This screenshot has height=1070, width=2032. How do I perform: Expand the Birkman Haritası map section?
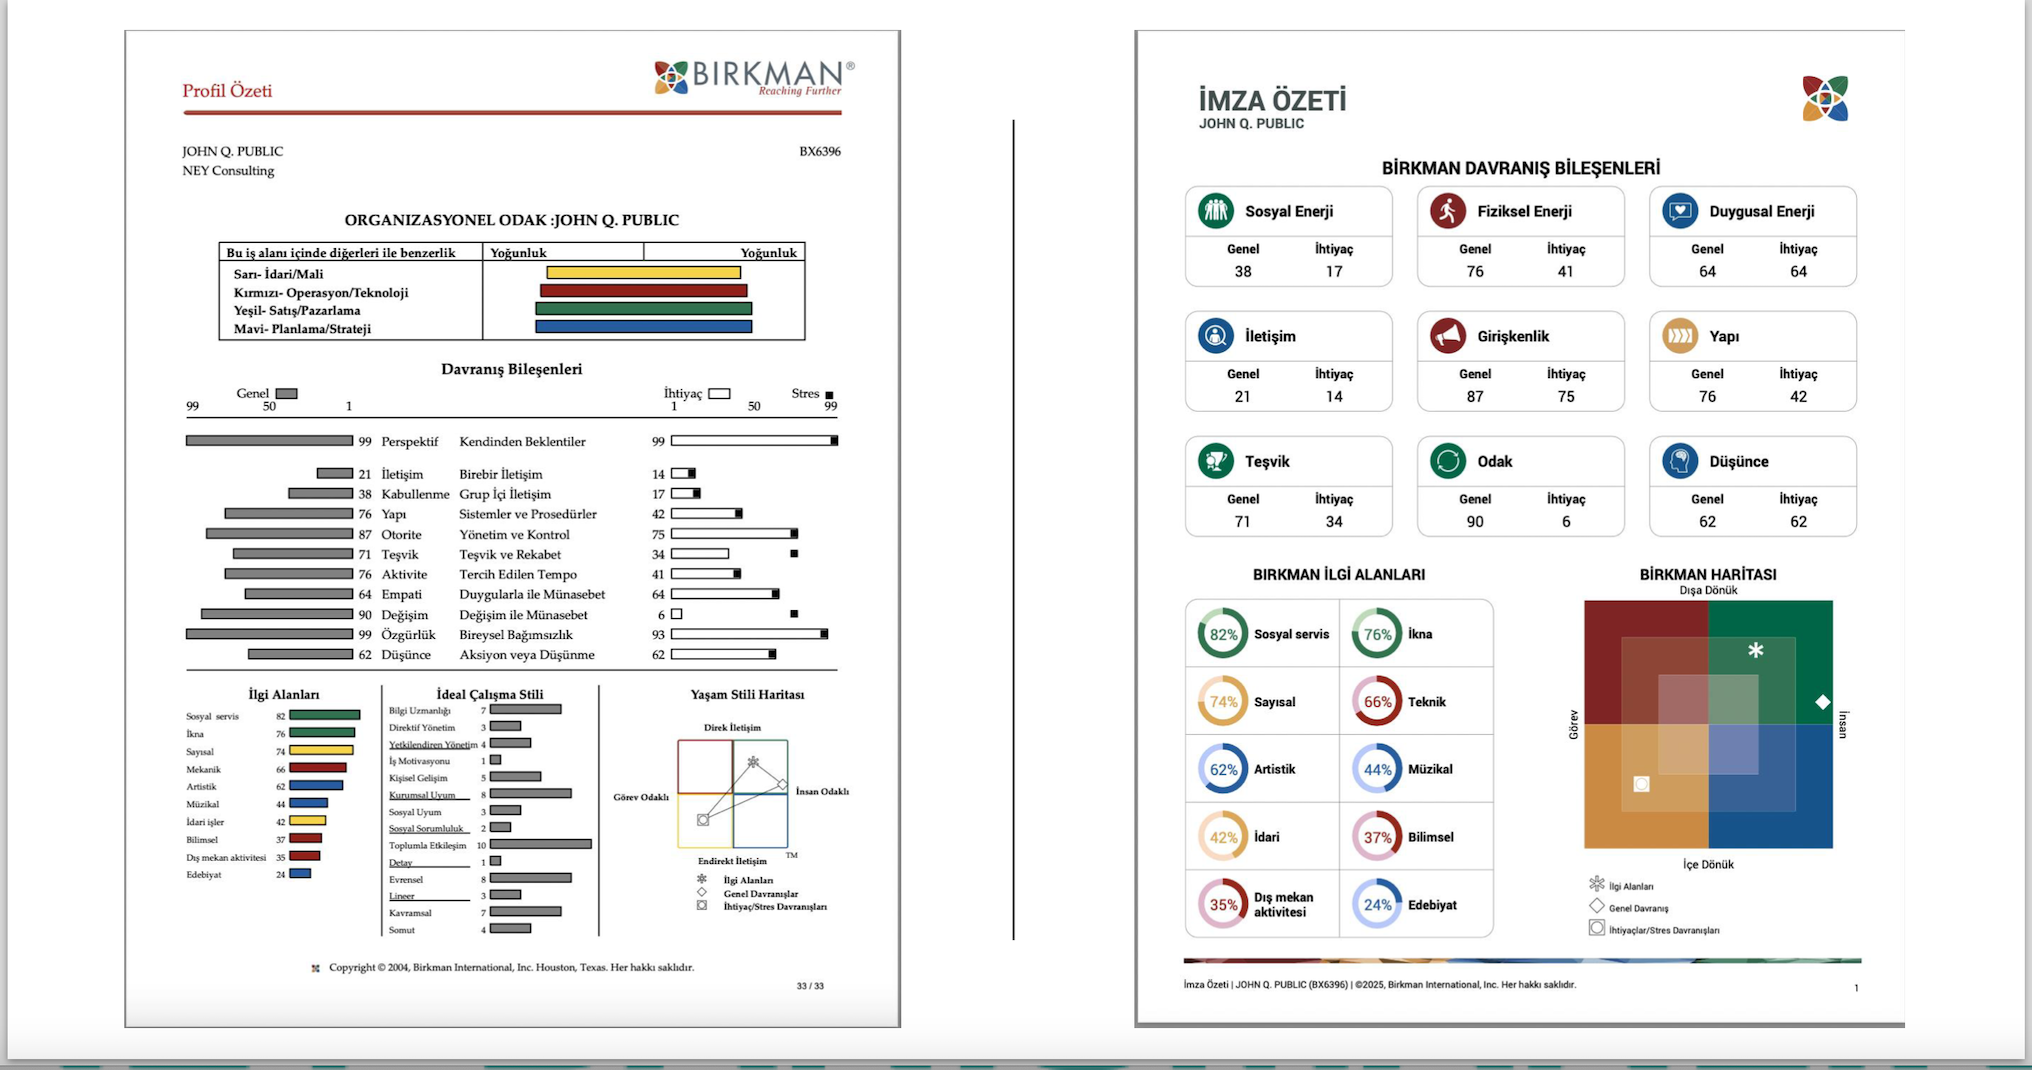click(x=1708, y=574)
